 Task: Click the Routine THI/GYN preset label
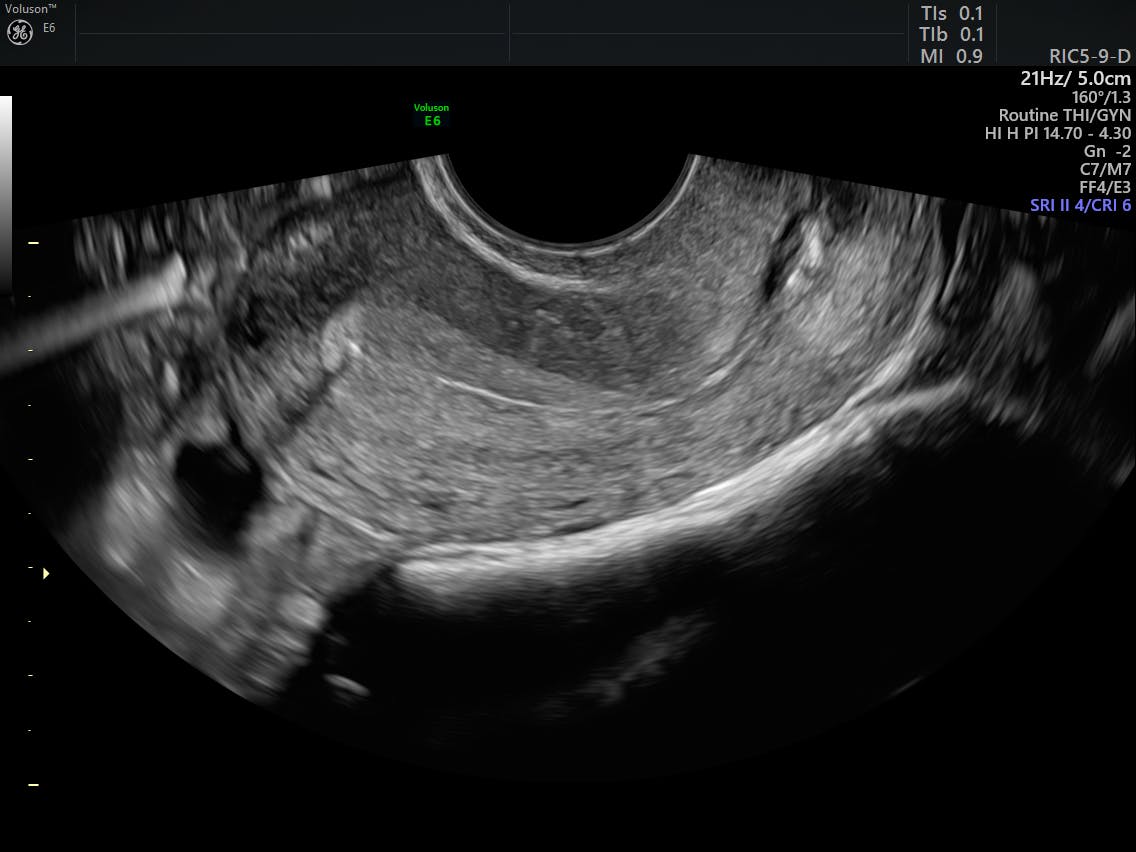pyautogui.click(x=1064, y=115)
